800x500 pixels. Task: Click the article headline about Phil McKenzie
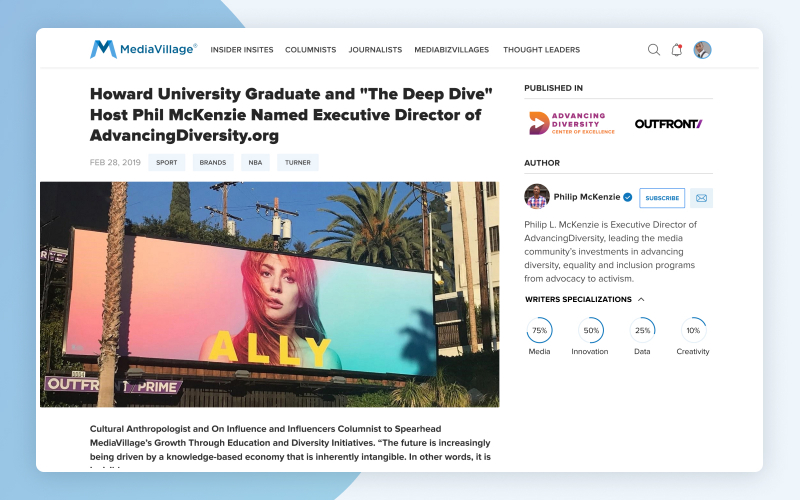click(291, 115)
